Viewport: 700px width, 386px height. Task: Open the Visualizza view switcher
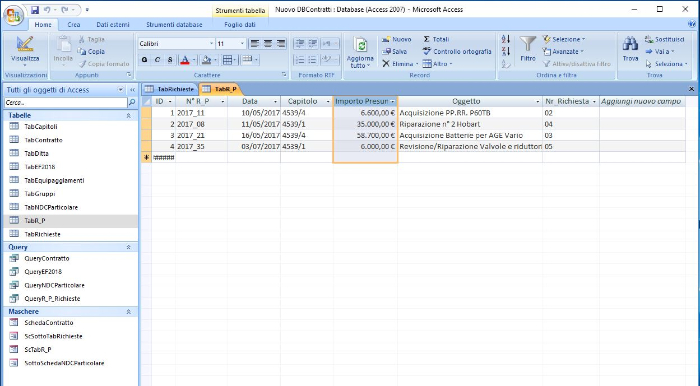pyautogui.click(x=25, y=51)
